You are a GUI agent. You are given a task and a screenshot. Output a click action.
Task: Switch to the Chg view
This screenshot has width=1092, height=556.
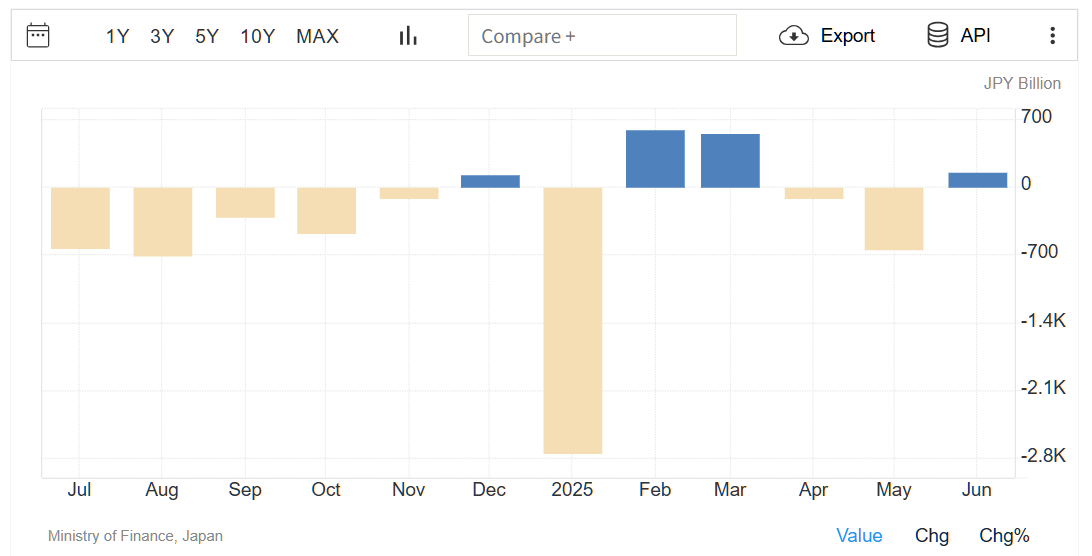tap(932, 535)
